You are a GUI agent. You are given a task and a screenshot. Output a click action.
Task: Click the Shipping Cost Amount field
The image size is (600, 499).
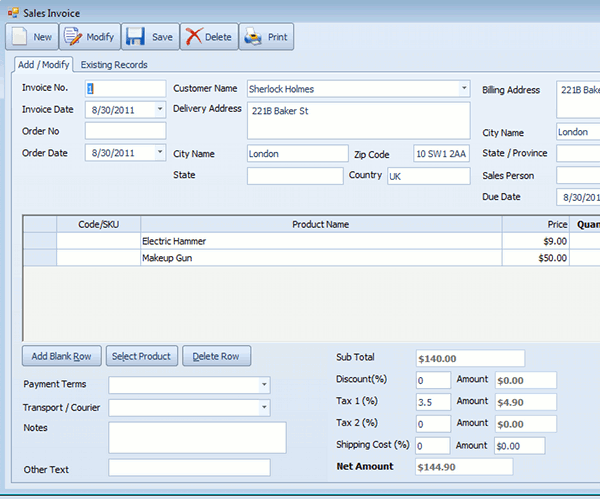coord(520,446)
